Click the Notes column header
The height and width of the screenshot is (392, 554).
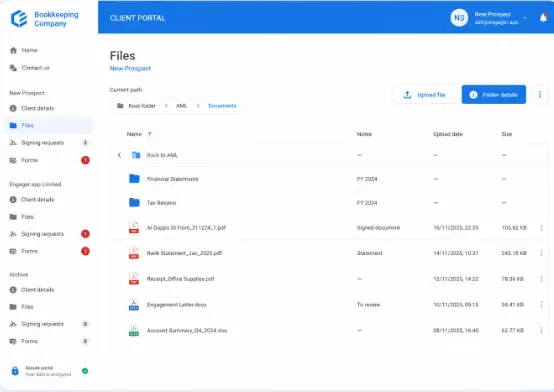tap(364, 134)
